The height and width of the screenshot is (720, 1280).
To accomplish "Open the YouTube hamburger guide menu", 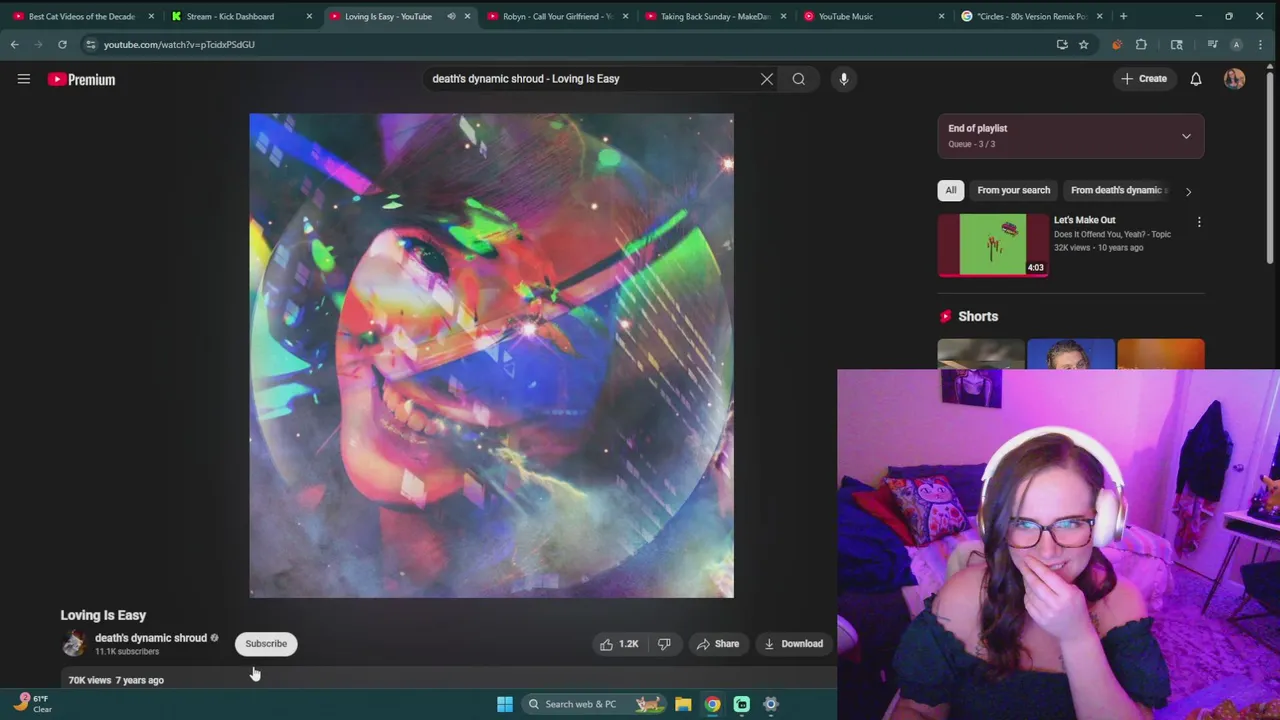I will pyautogui.click(x=24, y=79).
